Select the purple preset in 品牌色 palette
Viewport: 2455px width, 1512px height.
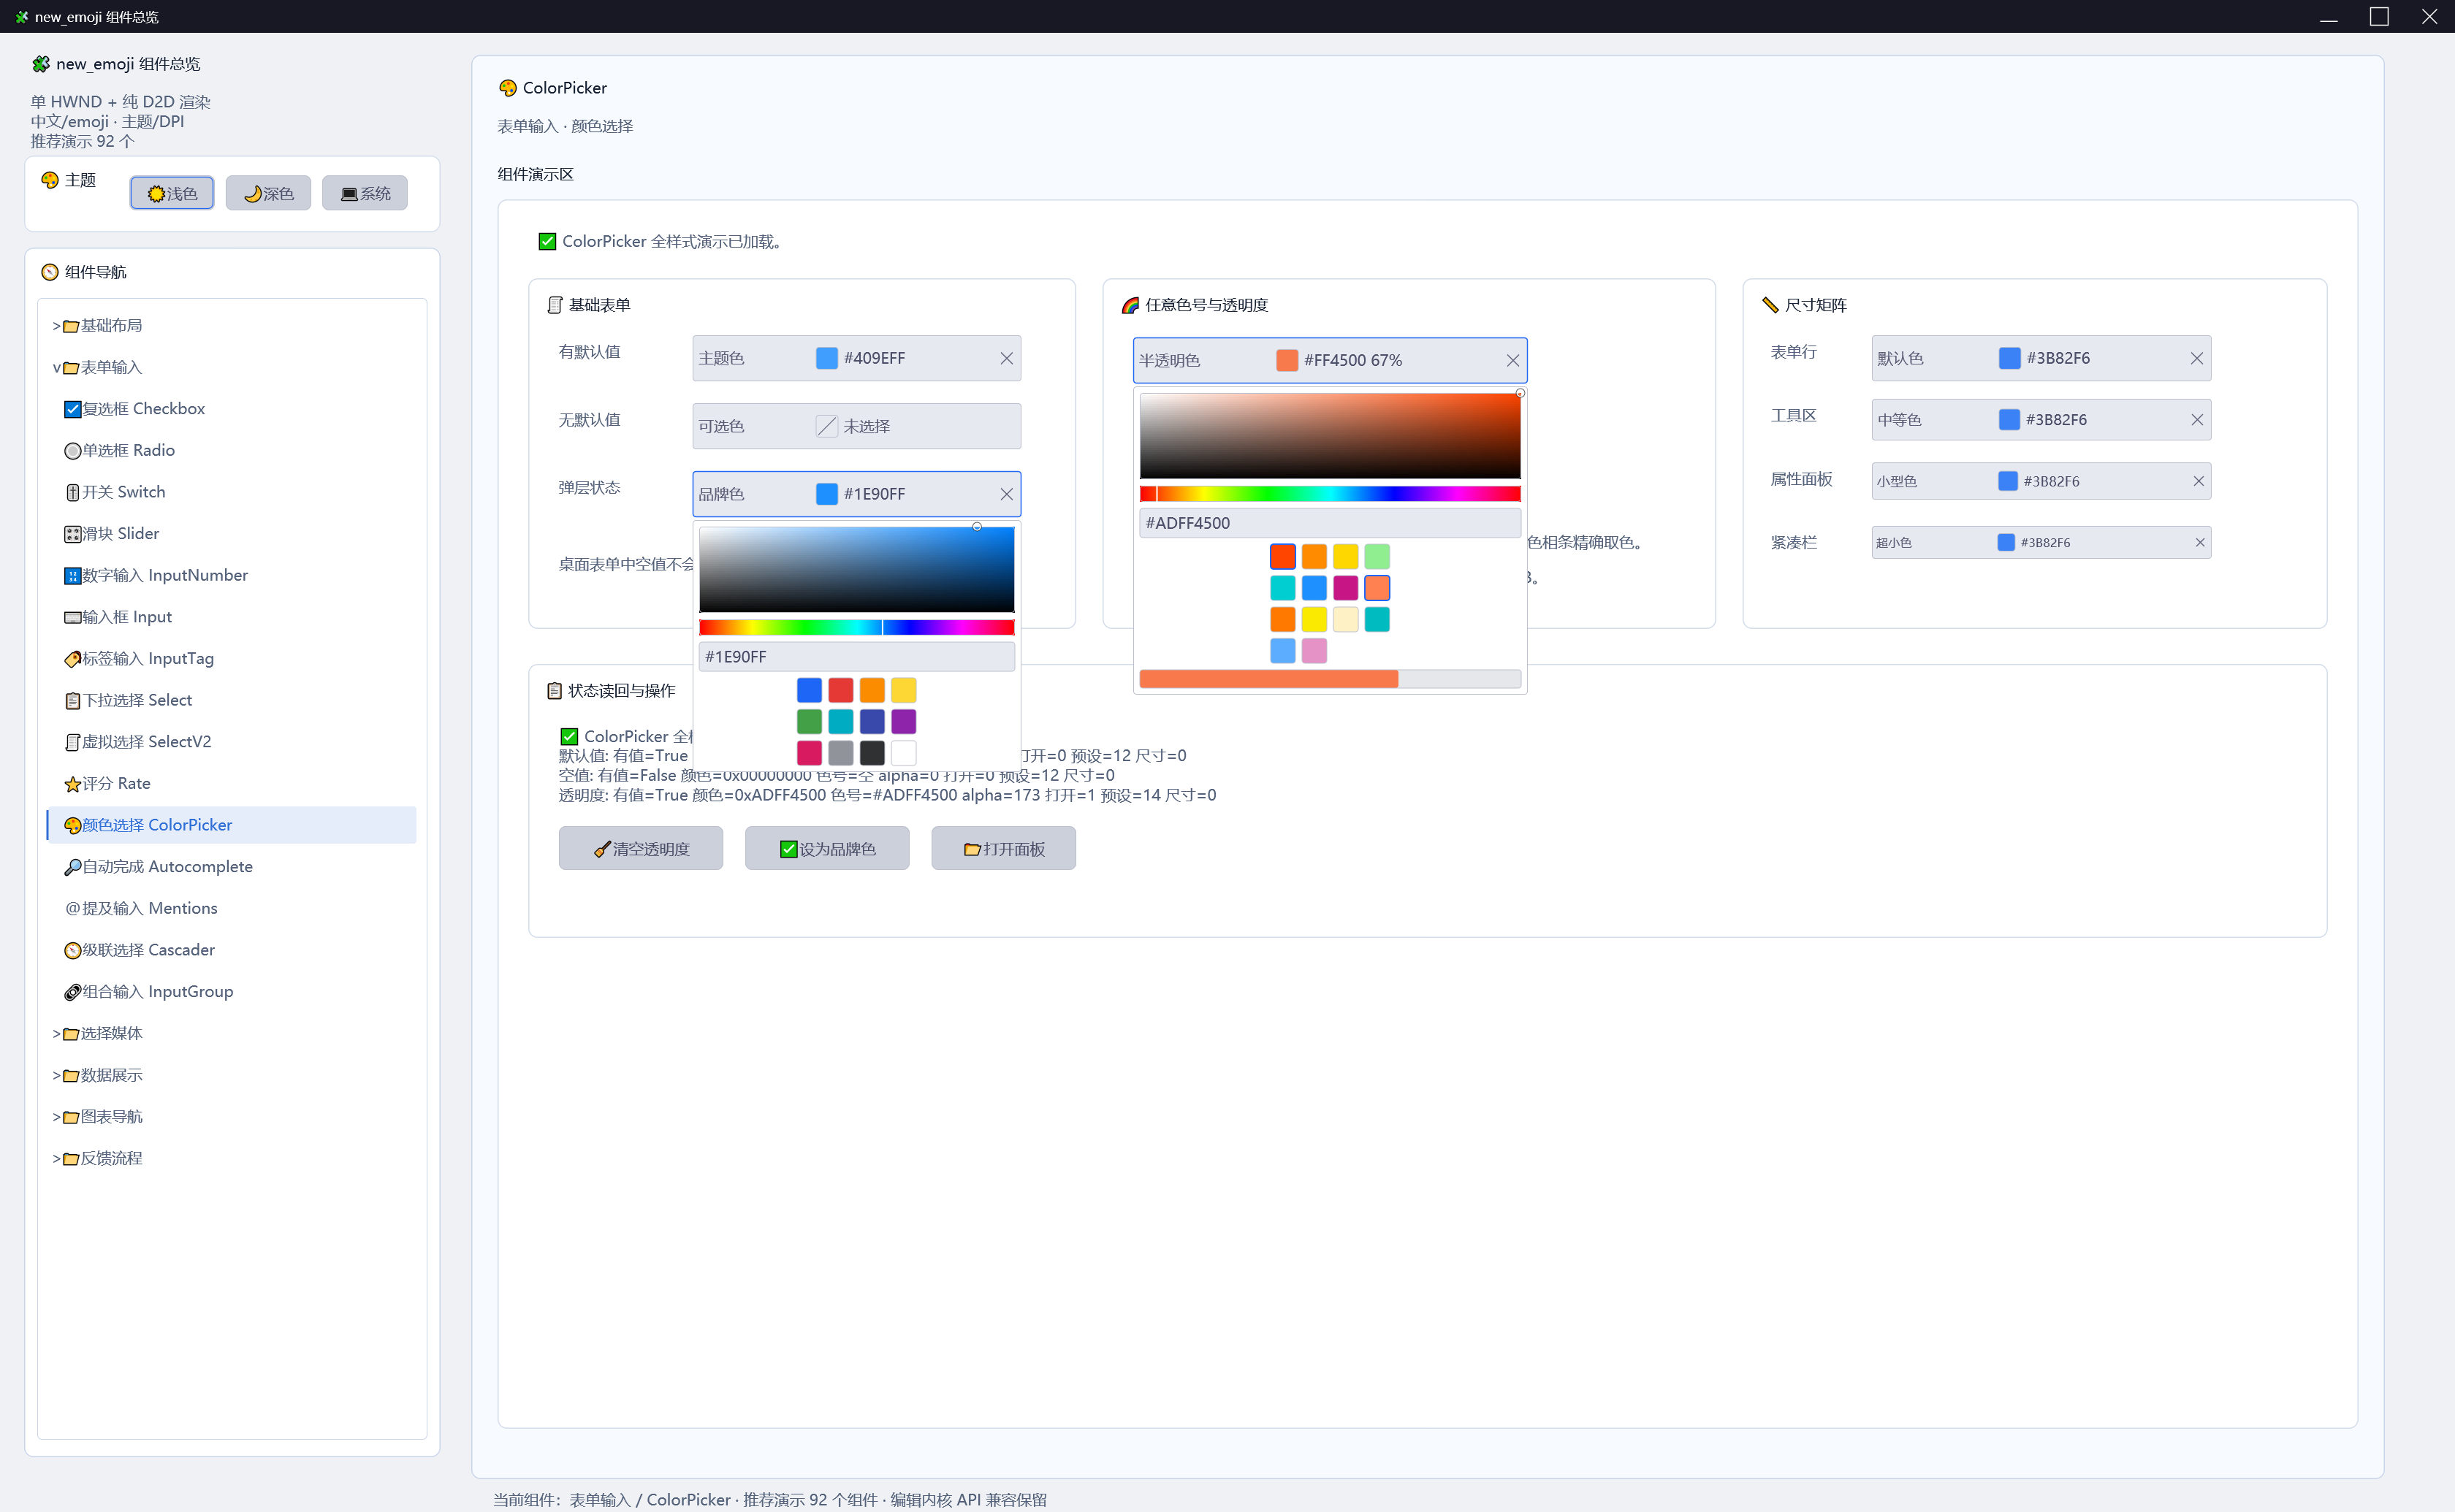(904, 722)
